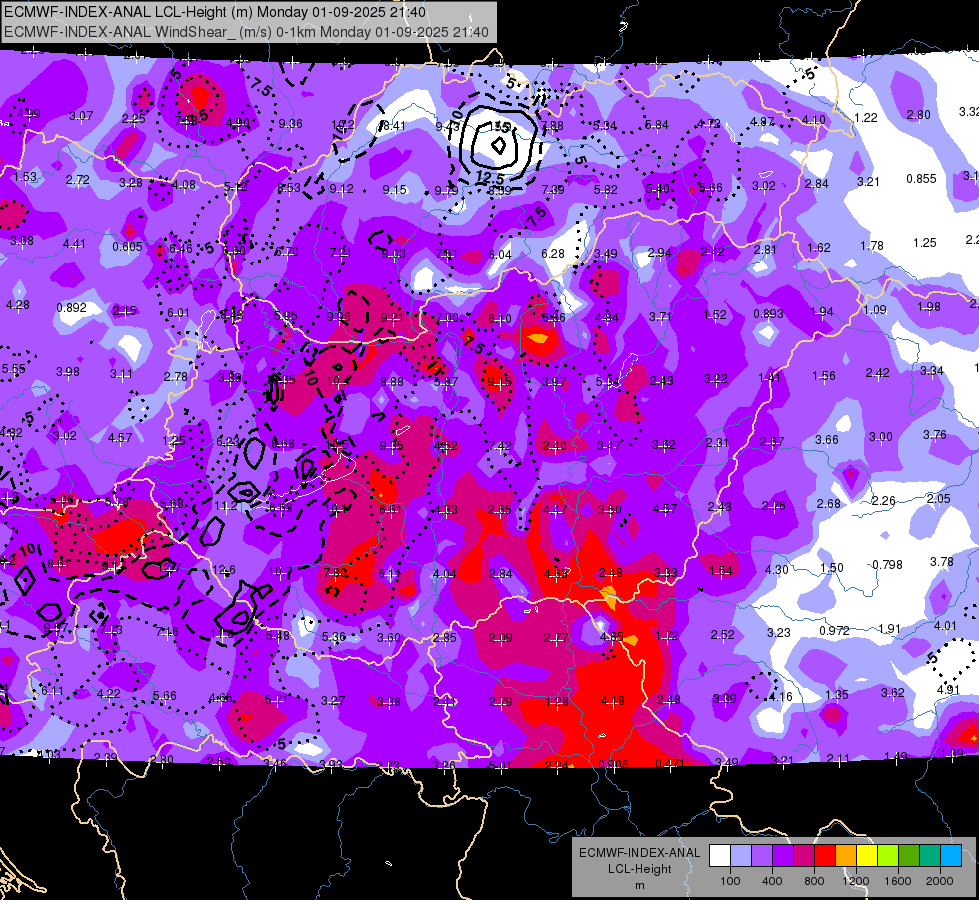
Task: Click the map value 0.471
Action: click(671, 763)
